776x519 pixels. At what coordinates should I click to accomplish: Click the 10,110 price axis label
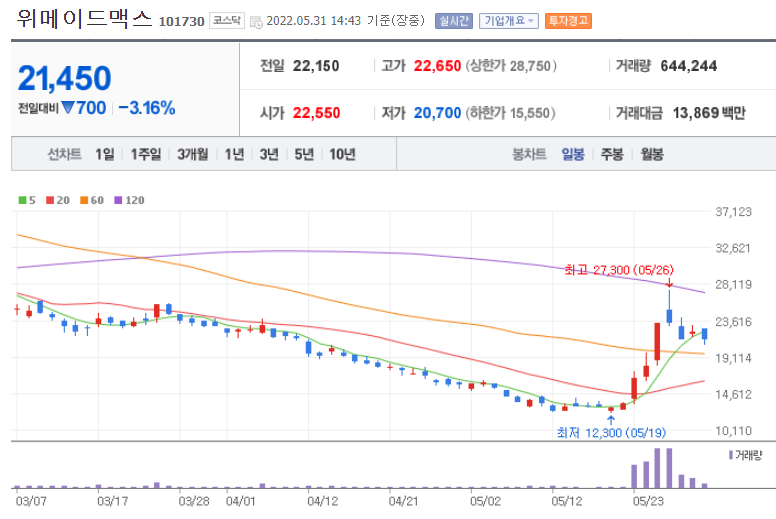coord(733,430)
